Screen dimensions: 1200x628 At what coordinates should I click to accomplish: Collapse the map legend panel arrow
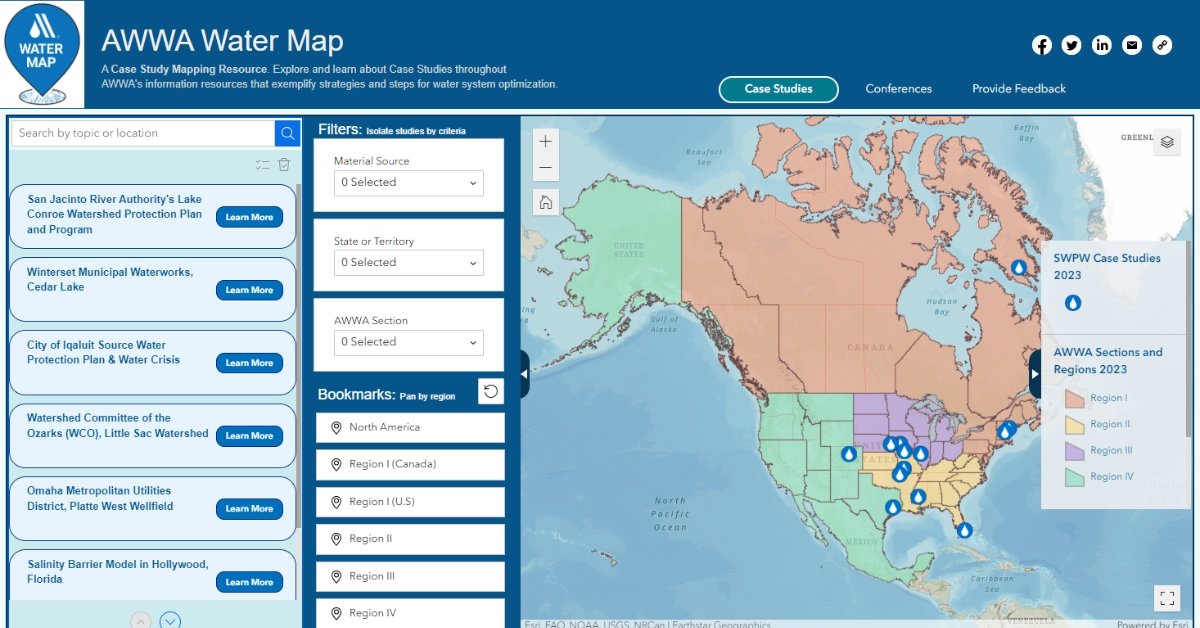click(x=1035, y=373)
